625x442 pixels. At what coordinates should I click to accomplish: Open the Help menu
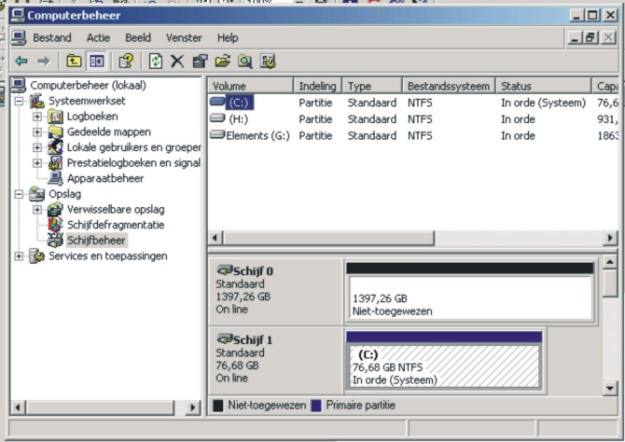pos(228,38)
